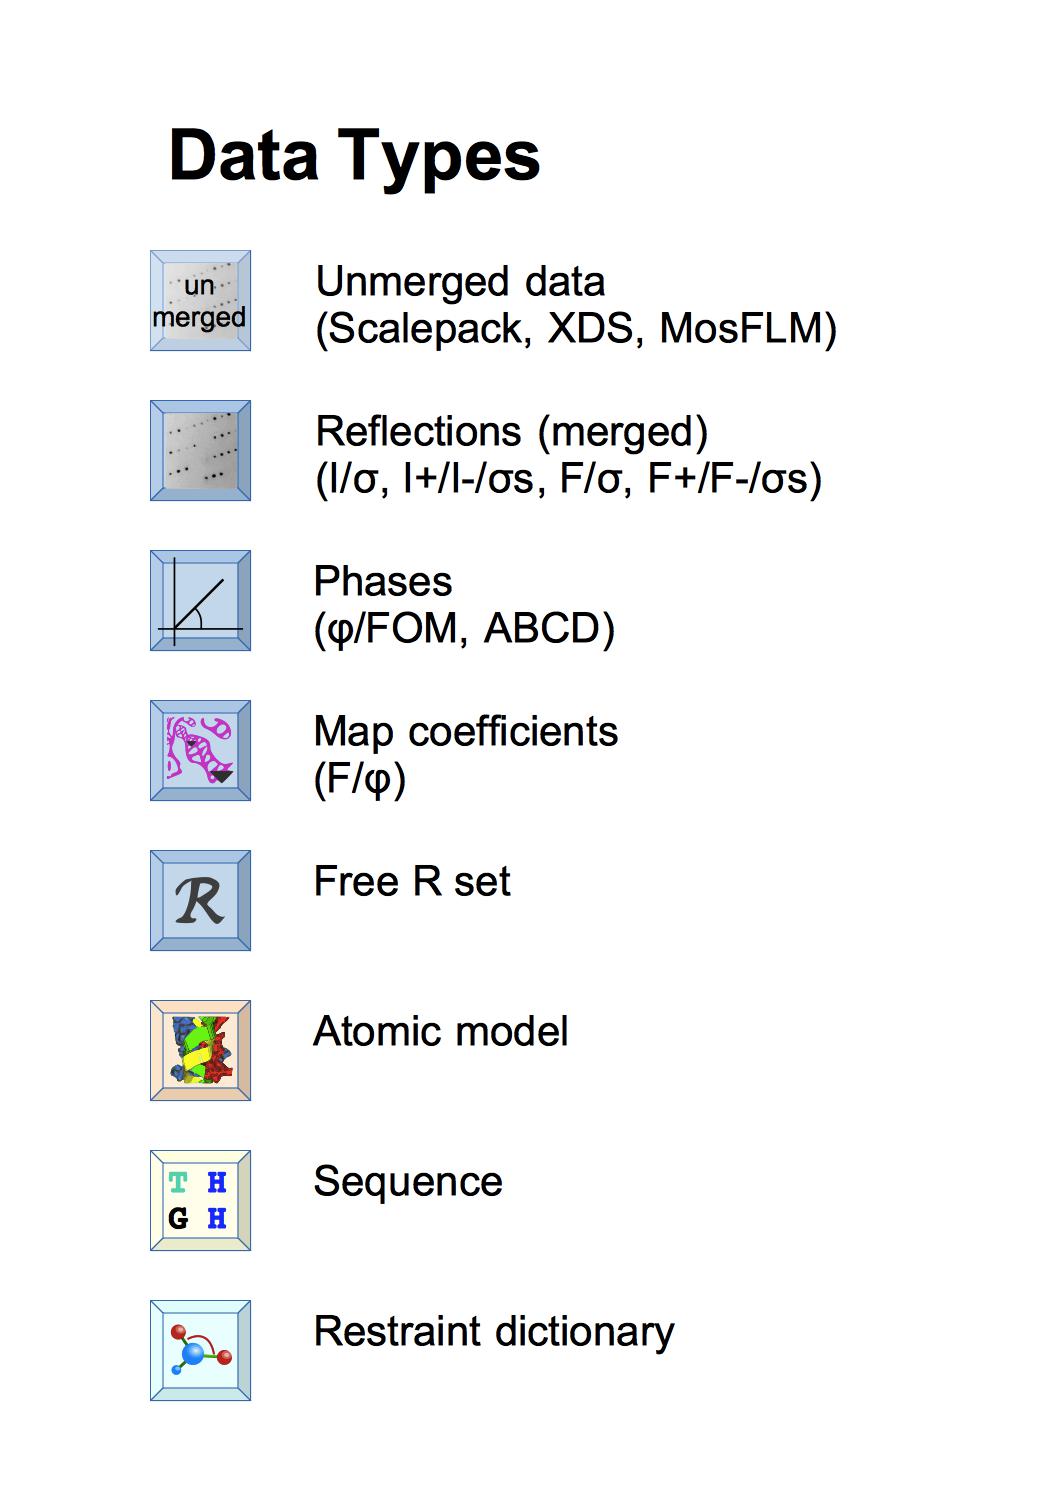Click the Restraint dictionary icon
The height and width of the screenshot is (1485, 1050).
tap(200, 1350)
